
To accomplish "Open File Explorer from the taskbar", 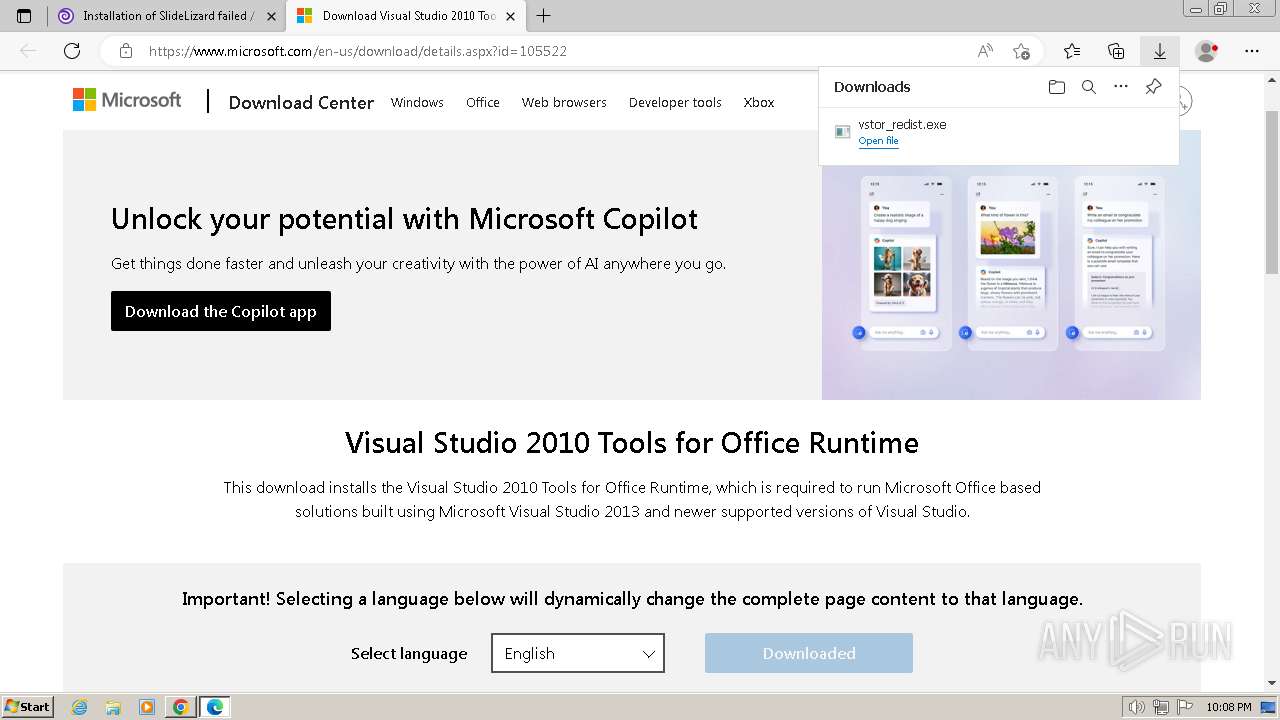I will pyautogui.click(x=113, y=707).
